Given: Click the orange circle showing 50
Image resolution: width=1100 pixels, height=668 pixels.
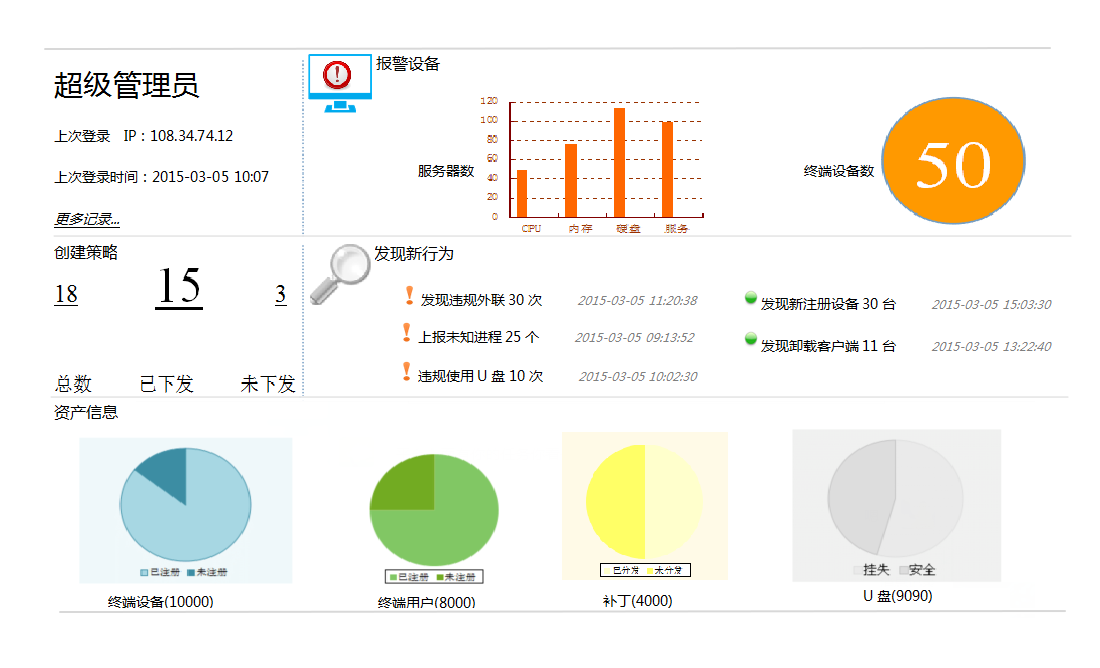Looking at the screenshot, I should [x=953, y=162].
